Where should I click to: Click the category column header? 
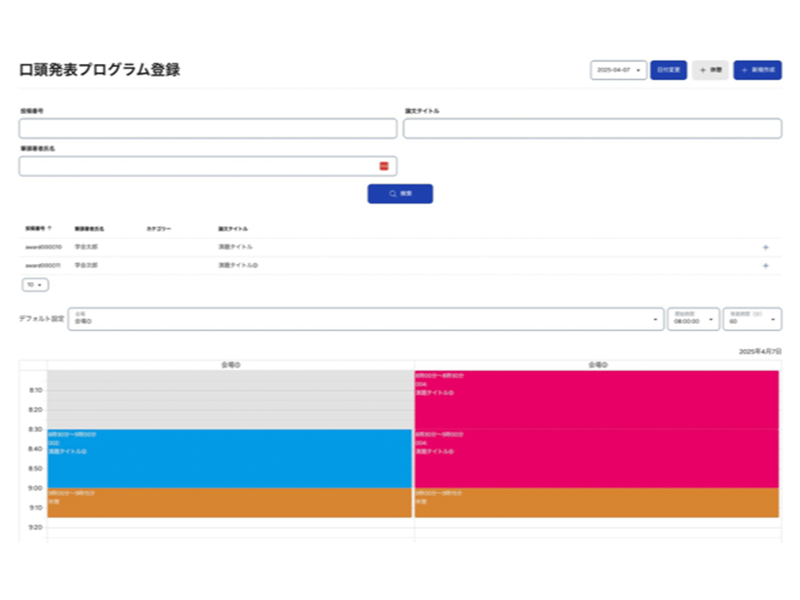pos(159,229)
